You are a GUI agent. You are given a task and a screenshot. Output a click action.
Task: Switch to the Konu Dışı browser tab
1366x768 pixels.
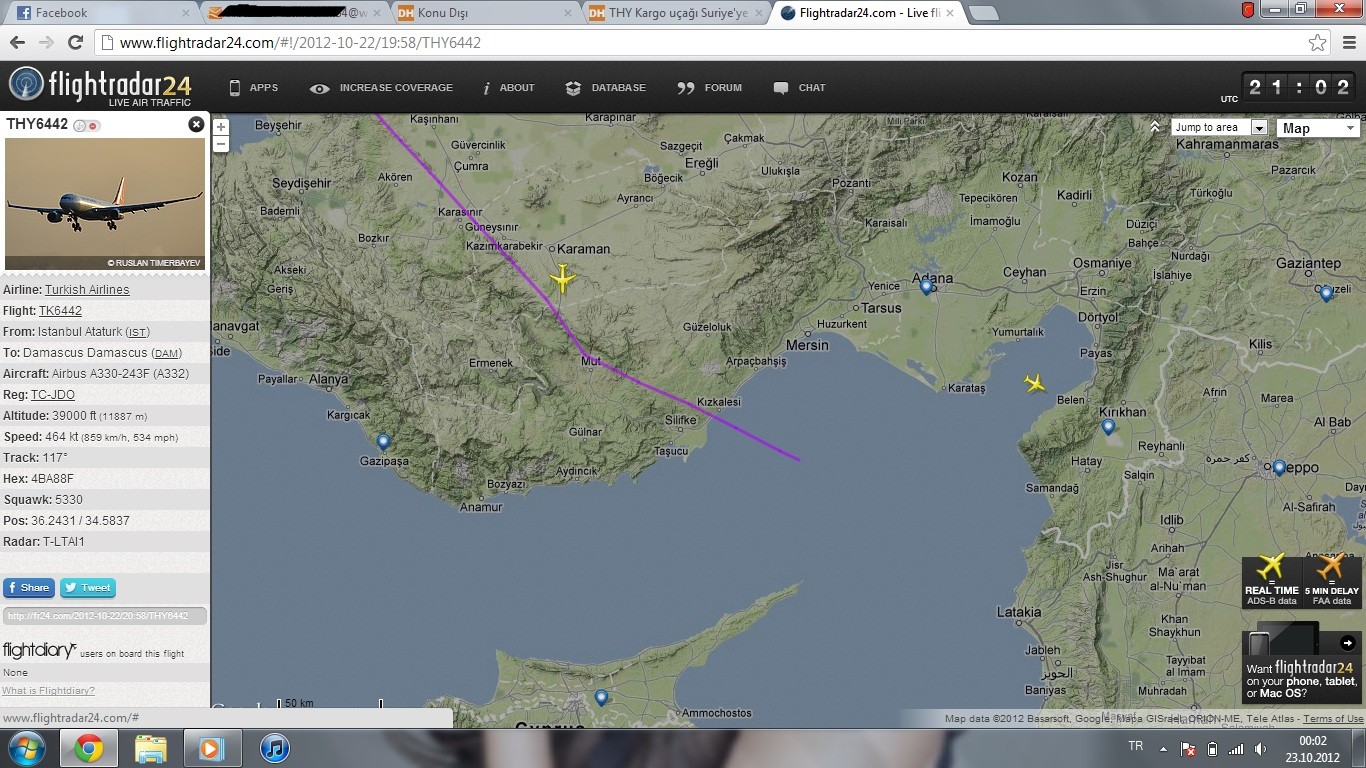[x=483, y=13]
